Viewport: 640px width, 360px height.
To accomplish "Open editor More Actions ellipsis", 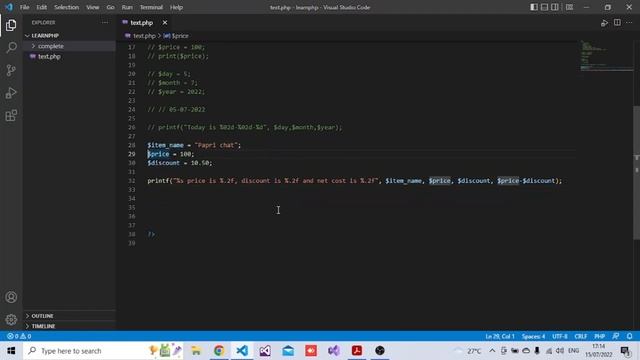I will point(629,23).
